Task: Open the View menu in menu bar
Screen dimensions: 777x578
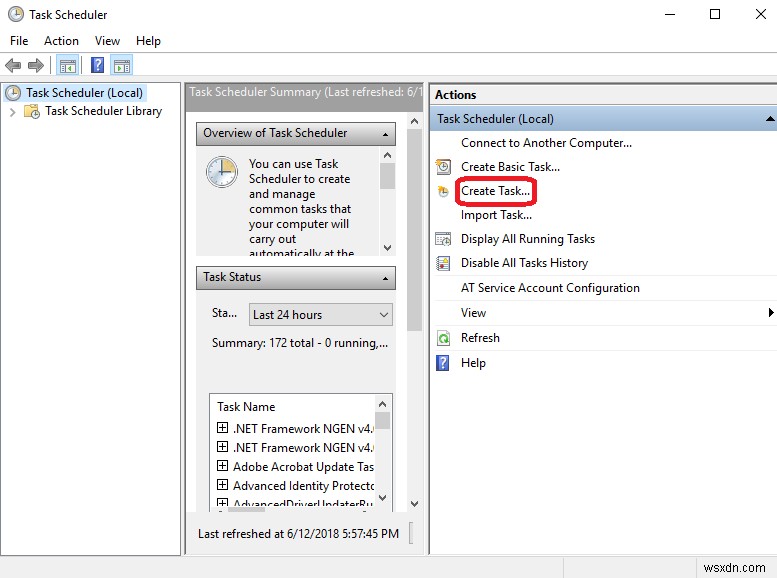Action: (107, 41)
